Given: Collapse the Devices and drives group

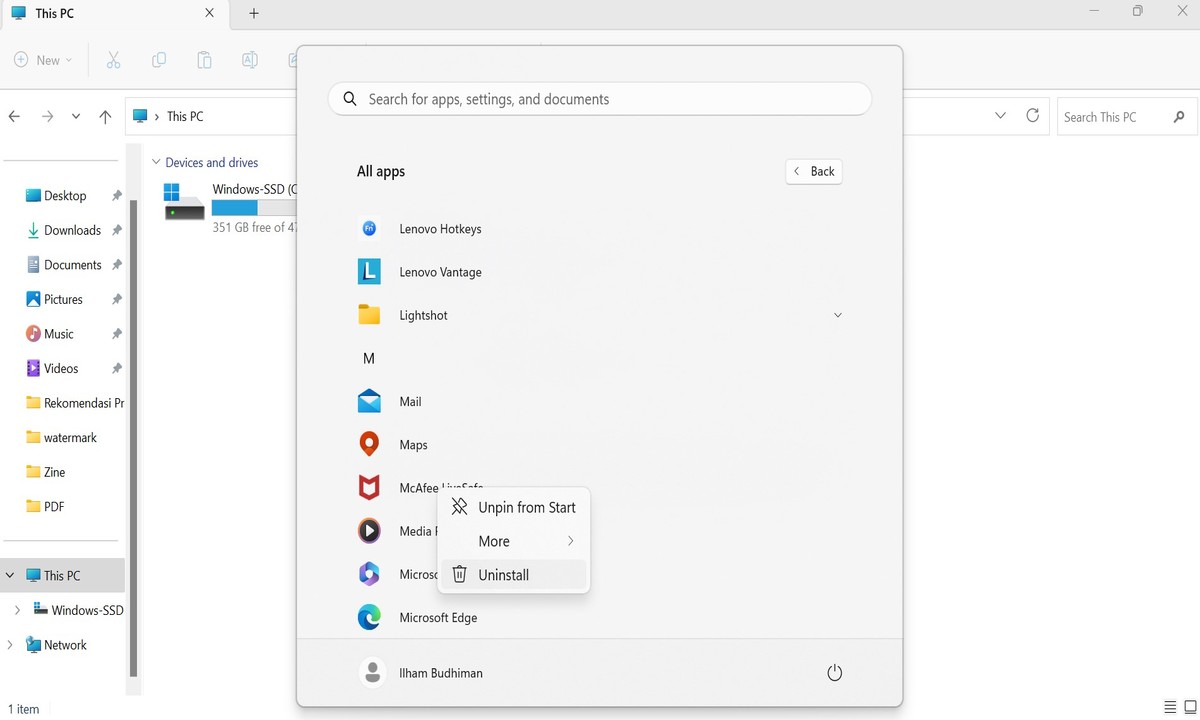Looking at the screenshot, I should coord(156,162).
